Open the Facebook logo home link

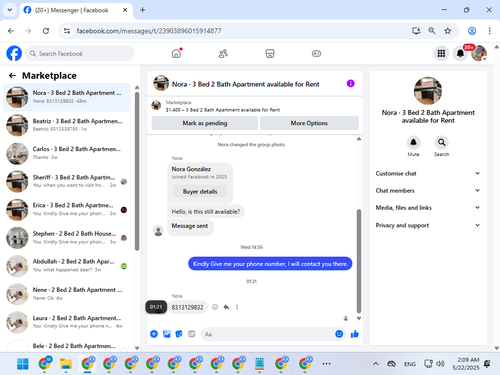14,53
